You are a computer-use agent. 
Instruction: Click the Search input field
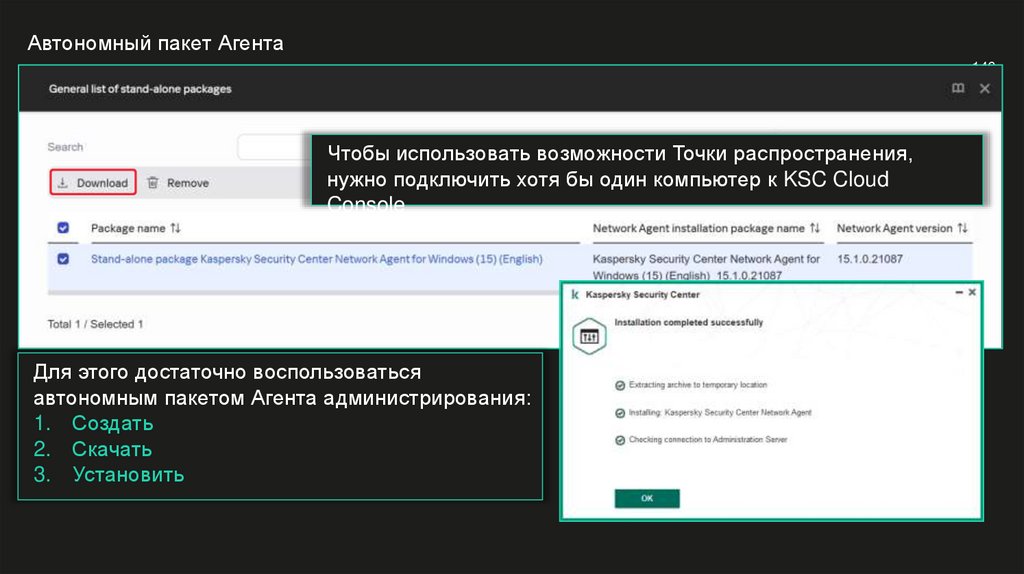click(x=274, y=147)
